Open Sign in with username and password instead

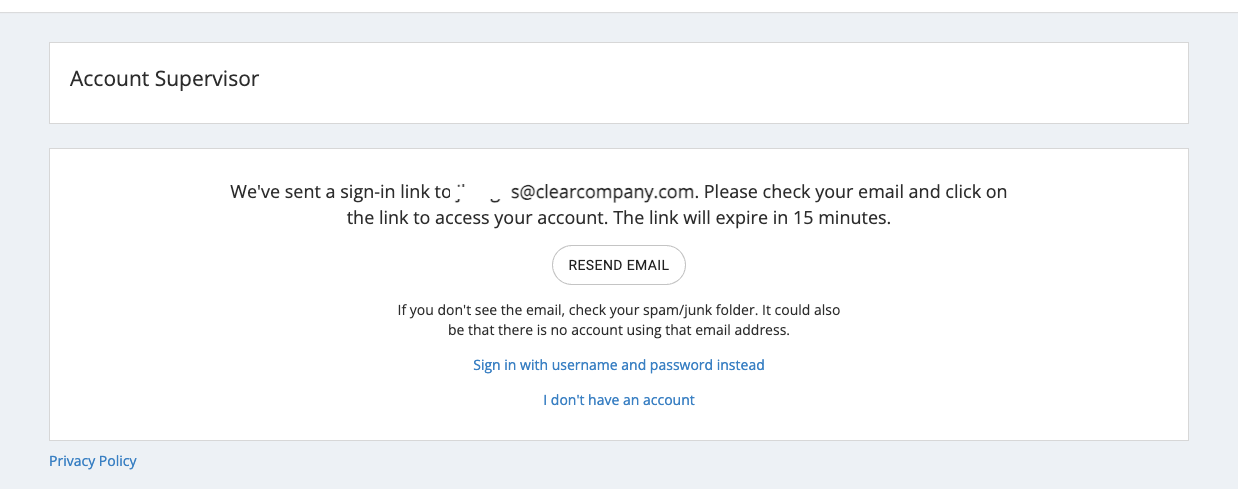[618, 365]
